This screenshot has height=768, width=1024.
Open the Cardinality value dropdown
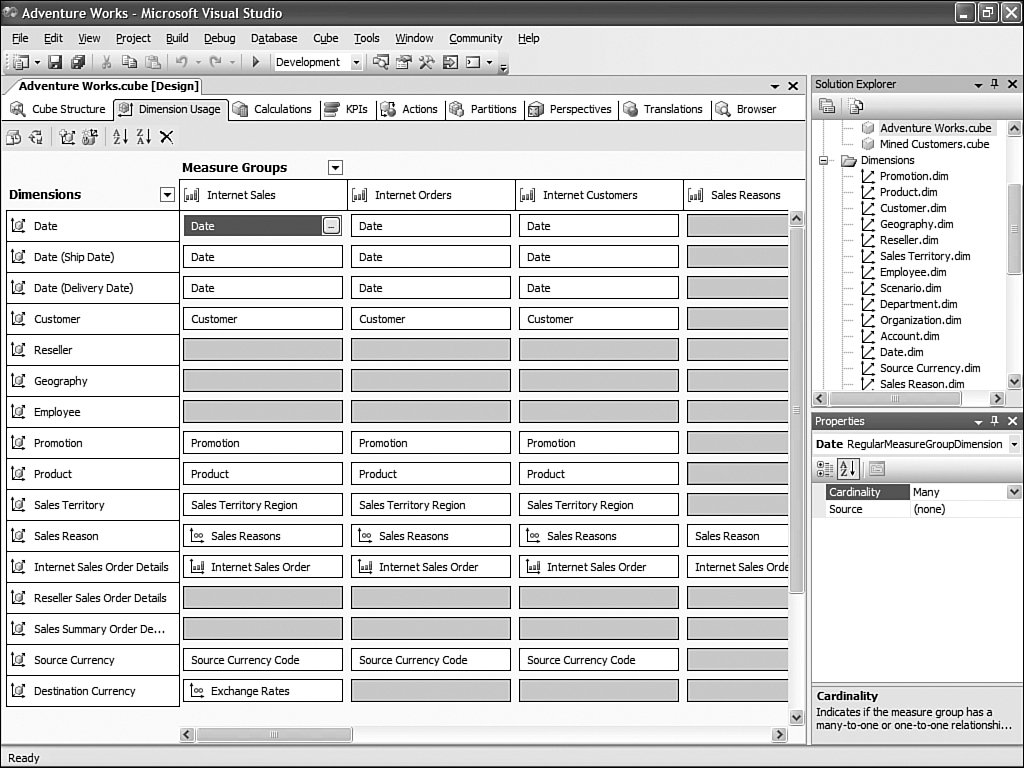coord(1014,492)
